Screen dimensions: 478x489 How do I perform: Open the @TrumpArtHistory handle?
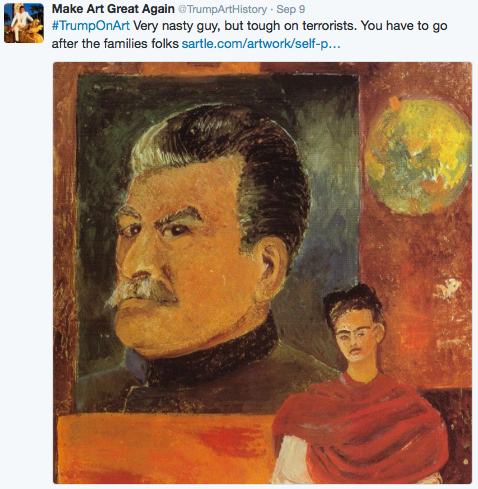222,10
